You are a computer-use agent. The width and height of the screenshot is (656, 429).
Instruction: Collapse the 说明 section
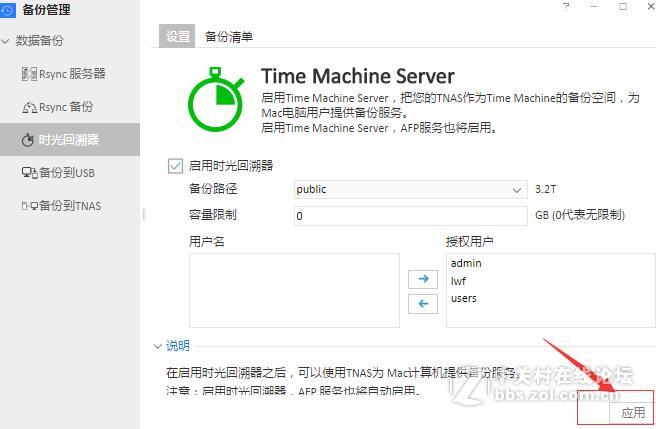click(x=158, y=346)
